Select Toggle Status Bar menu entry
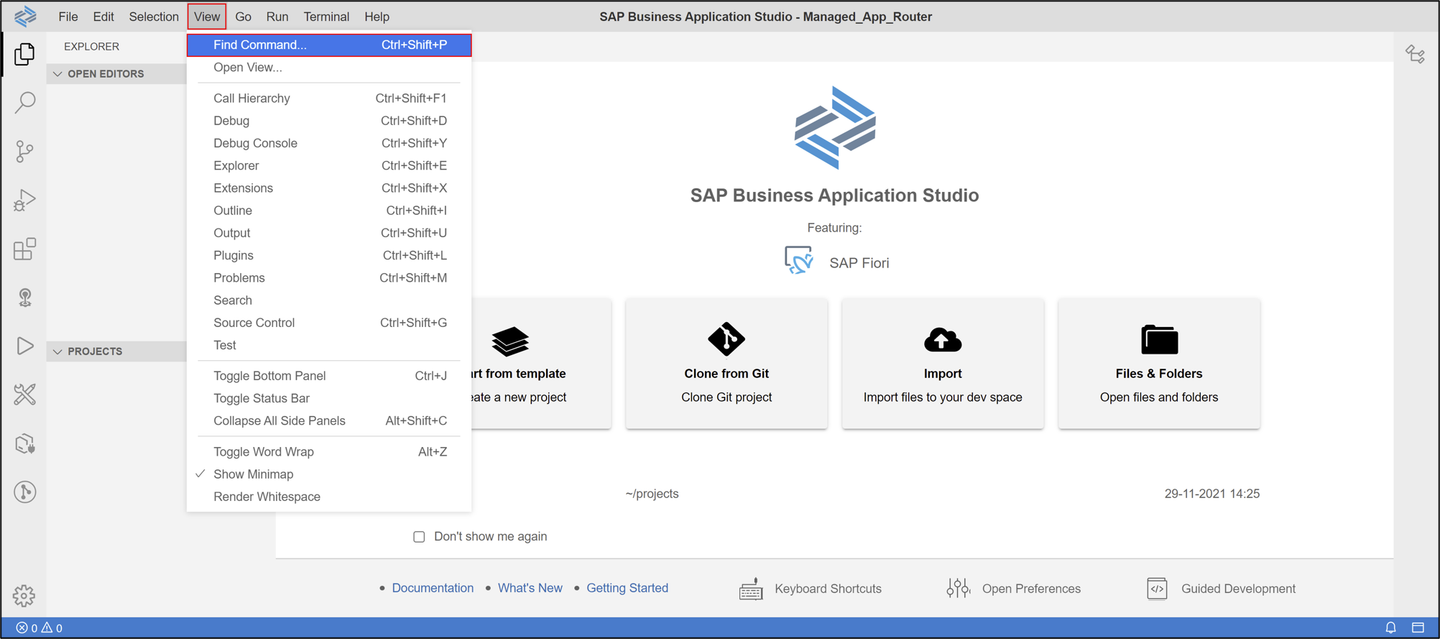This screenshot has width=1440, height=639. (x=329, y=398)
